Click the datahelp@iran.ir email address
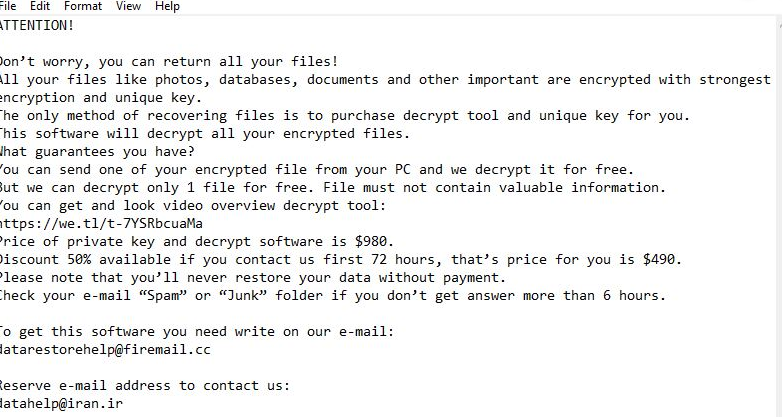 point(62,404)
